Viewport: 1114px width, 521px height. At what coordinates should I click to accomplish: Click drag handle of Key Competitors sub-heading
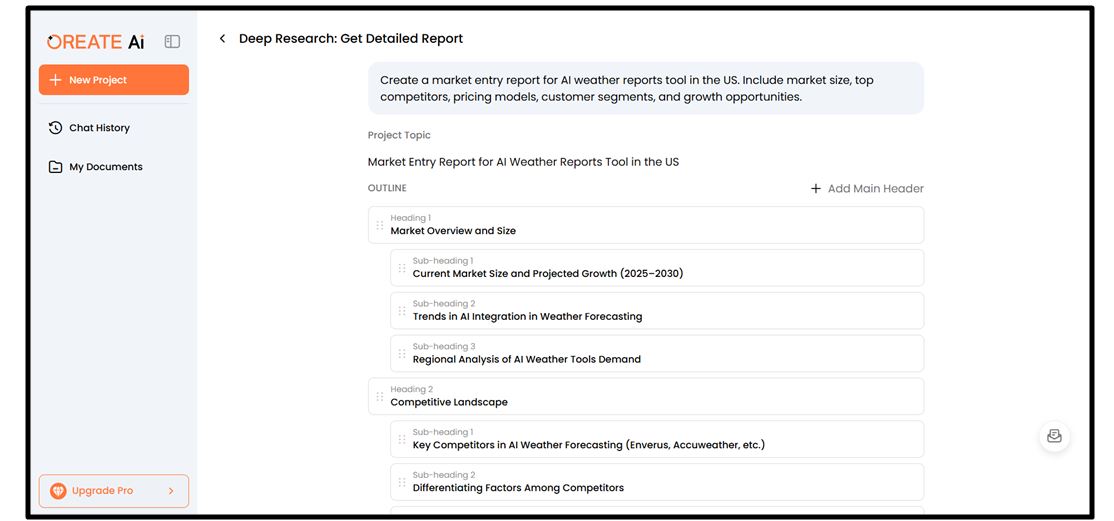(x=402, y=440)
